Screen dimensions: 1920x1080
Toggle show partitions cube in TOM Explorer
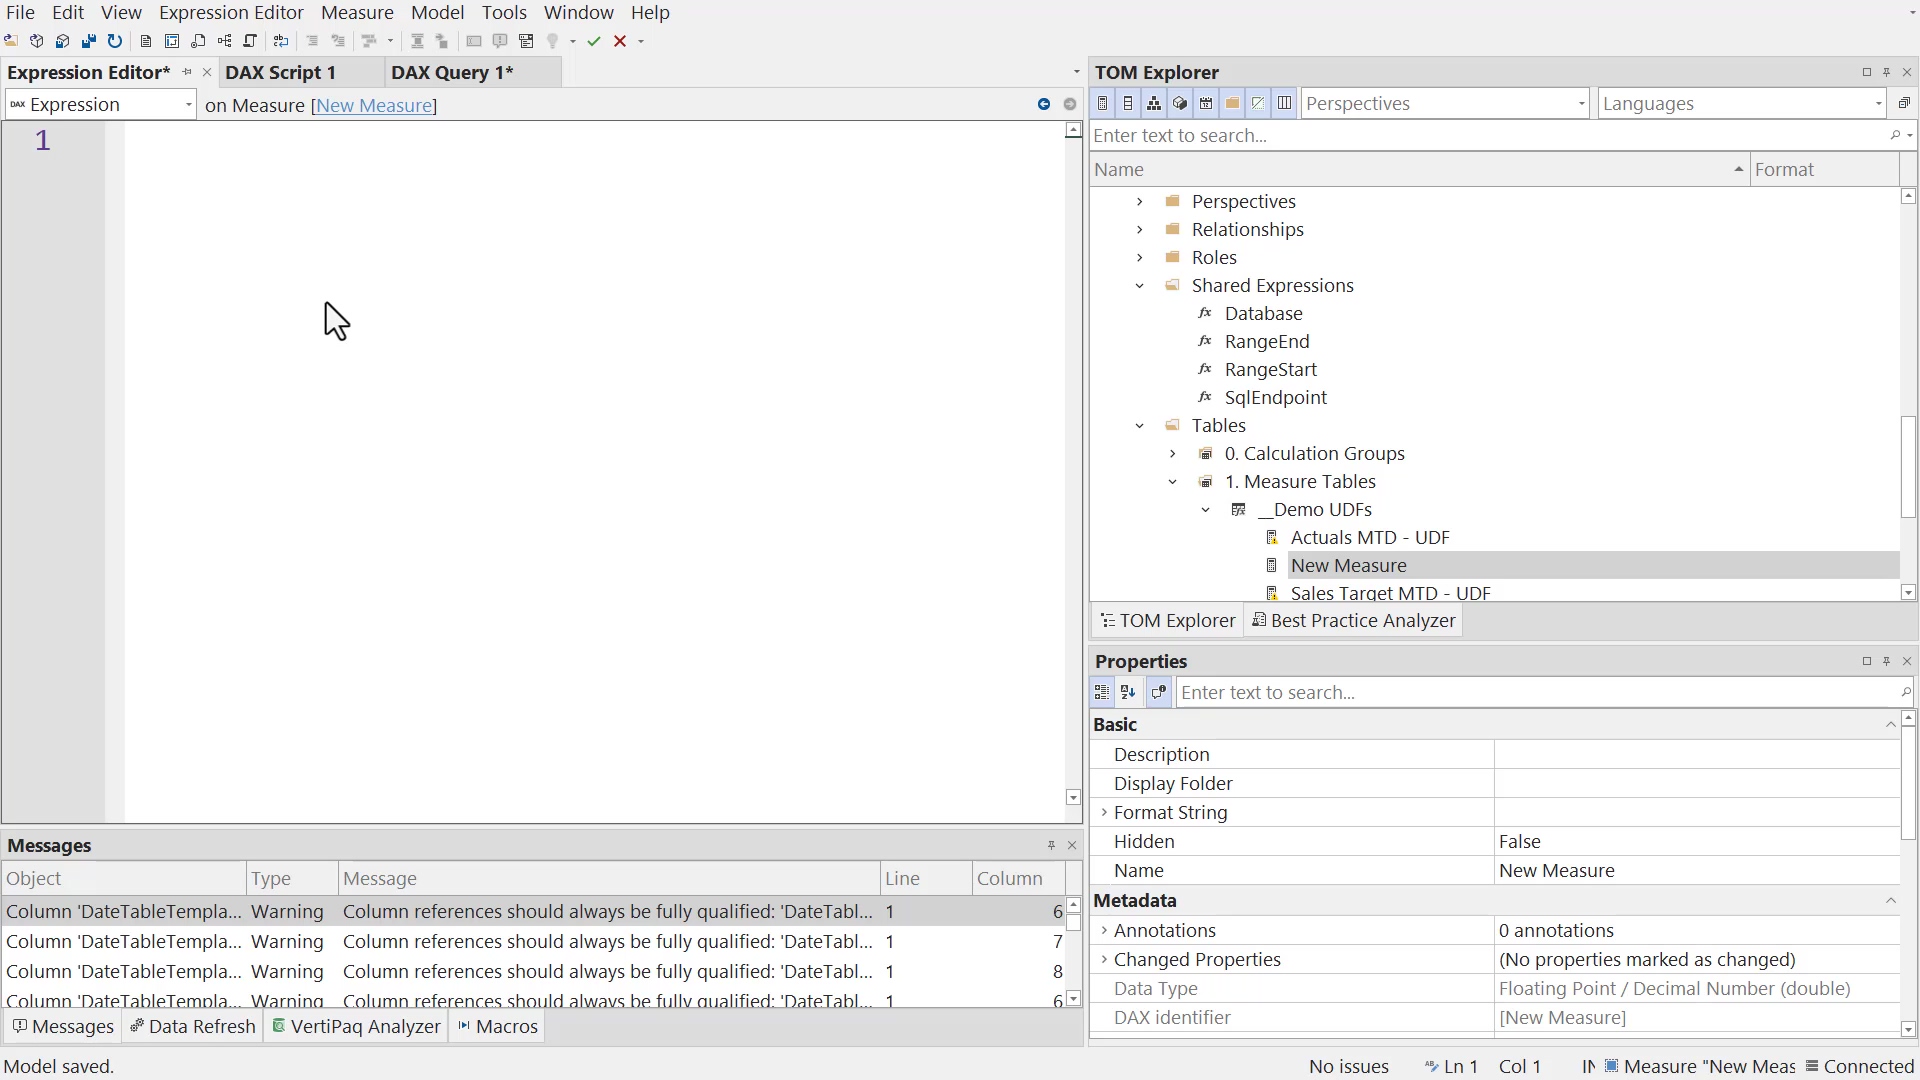coord(1180,103)
